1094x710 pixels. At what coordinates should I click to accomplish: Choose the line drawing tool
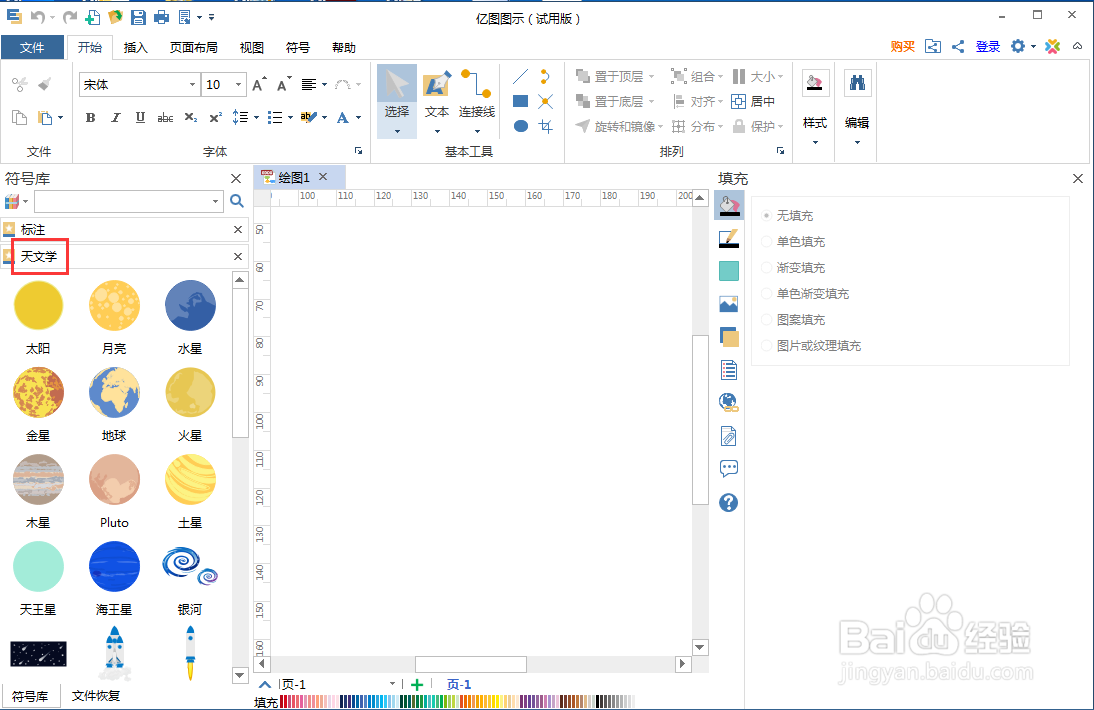(520, 77)
